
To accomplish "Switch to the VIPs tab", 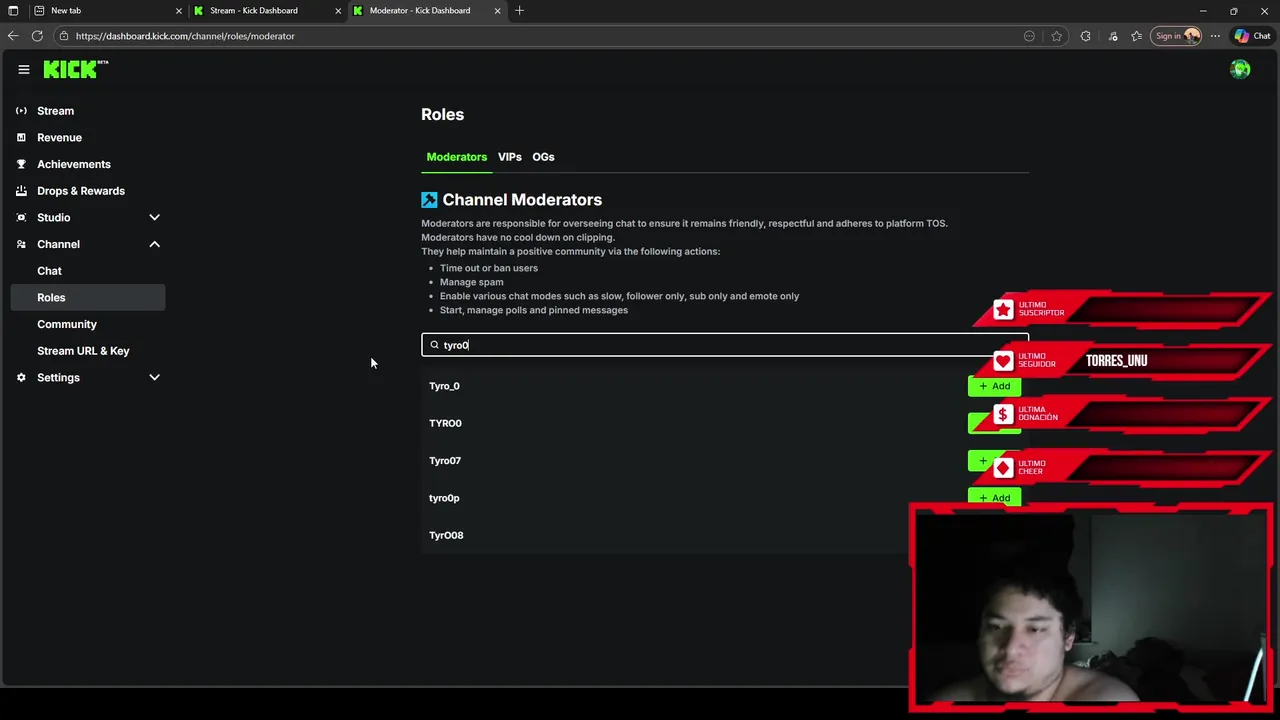I will coord(510,157).
